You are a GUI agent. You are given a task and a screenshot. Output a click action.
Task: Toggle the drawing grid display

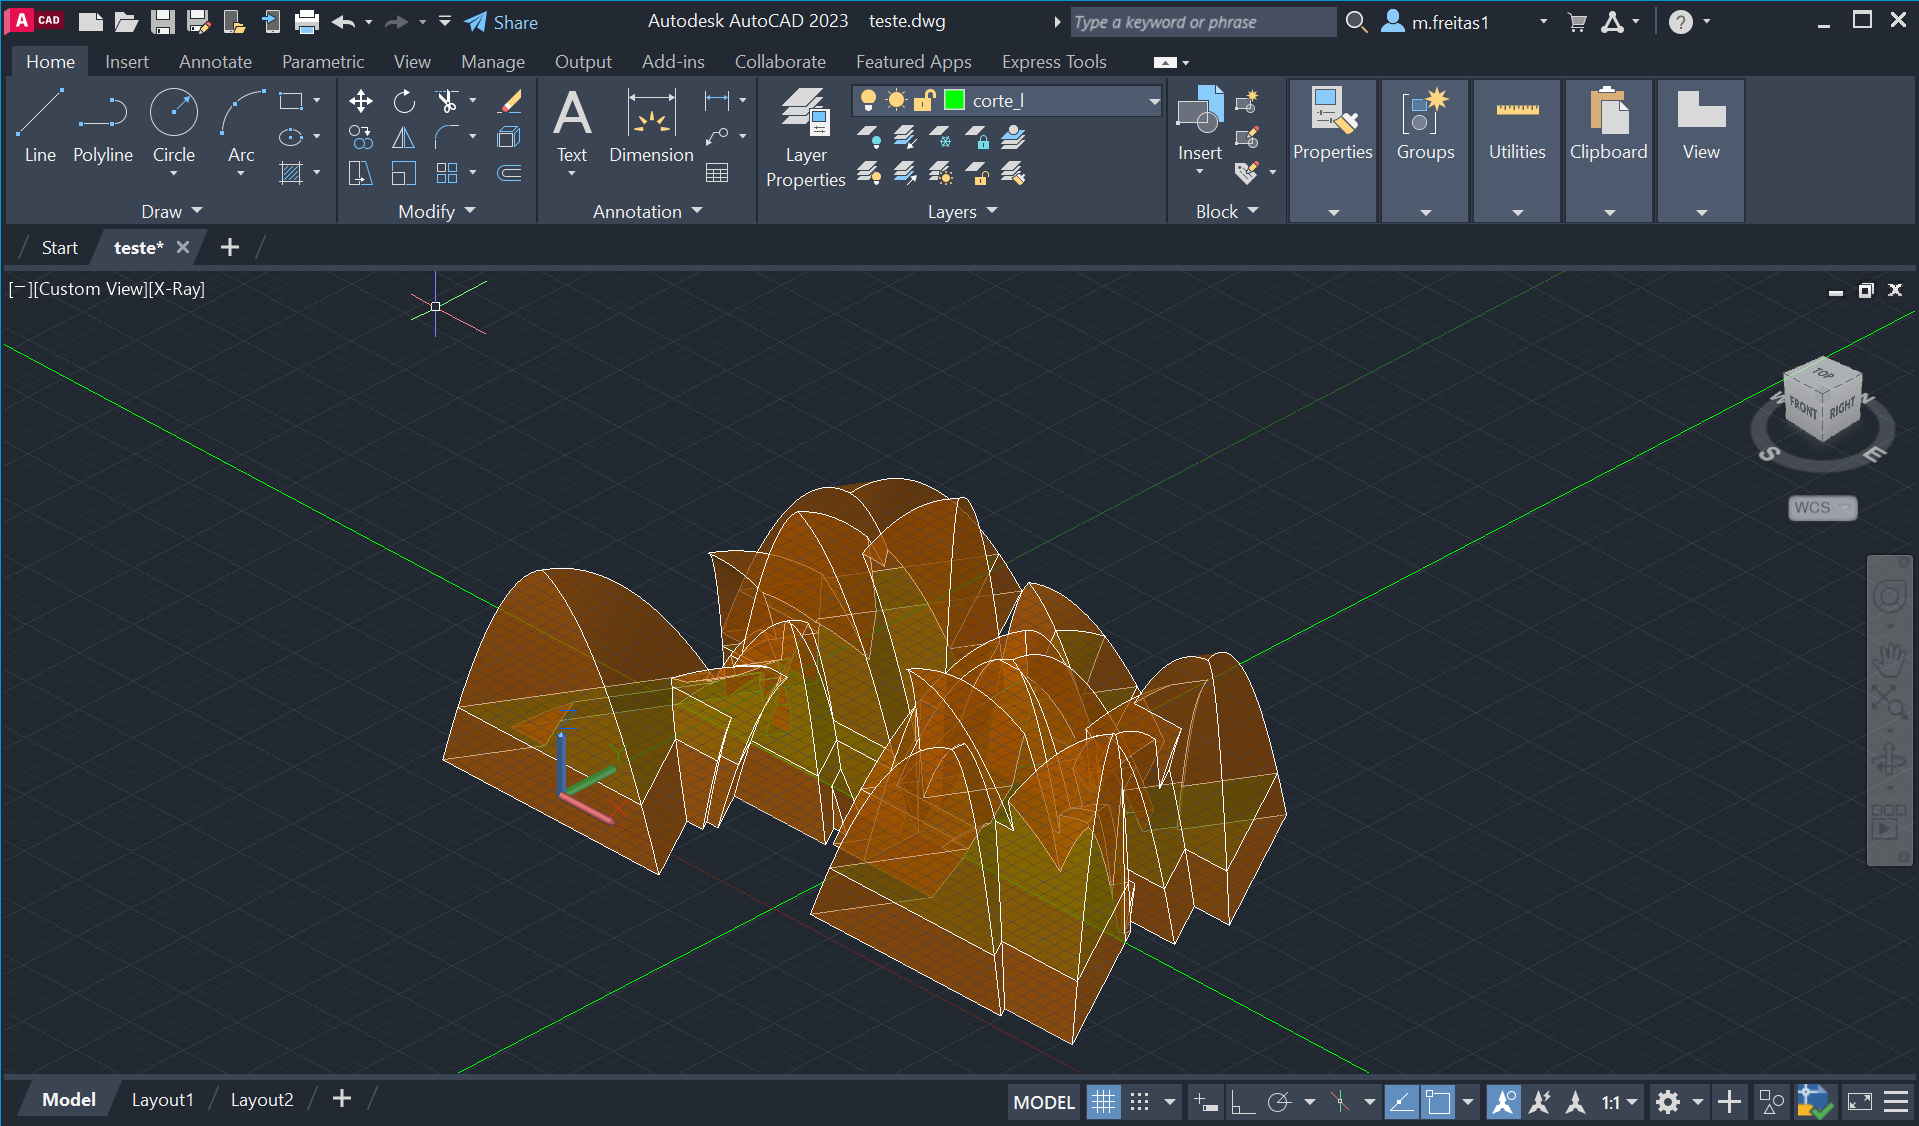click(x=1103, y=1102)
